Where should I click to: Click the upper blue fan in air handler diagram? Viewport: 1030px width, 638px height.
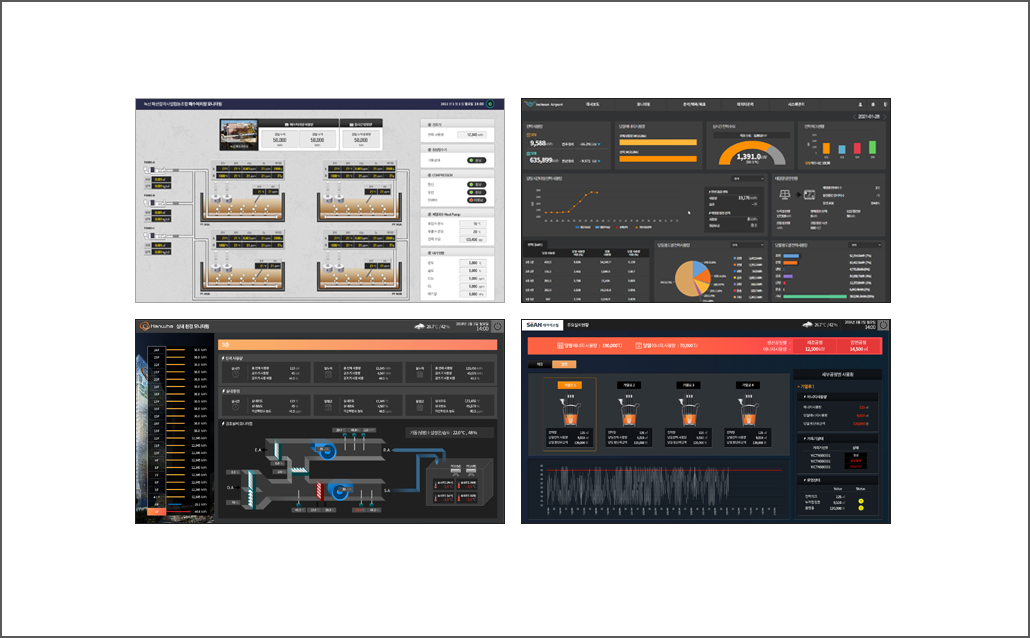(x=325, y=451)
